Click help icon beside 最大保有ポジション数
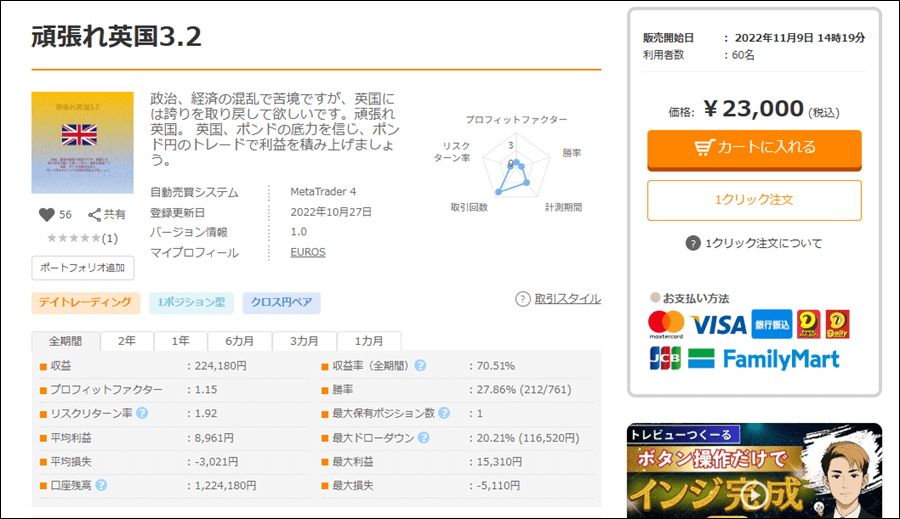The image size is (900, 519). (443, 413)
